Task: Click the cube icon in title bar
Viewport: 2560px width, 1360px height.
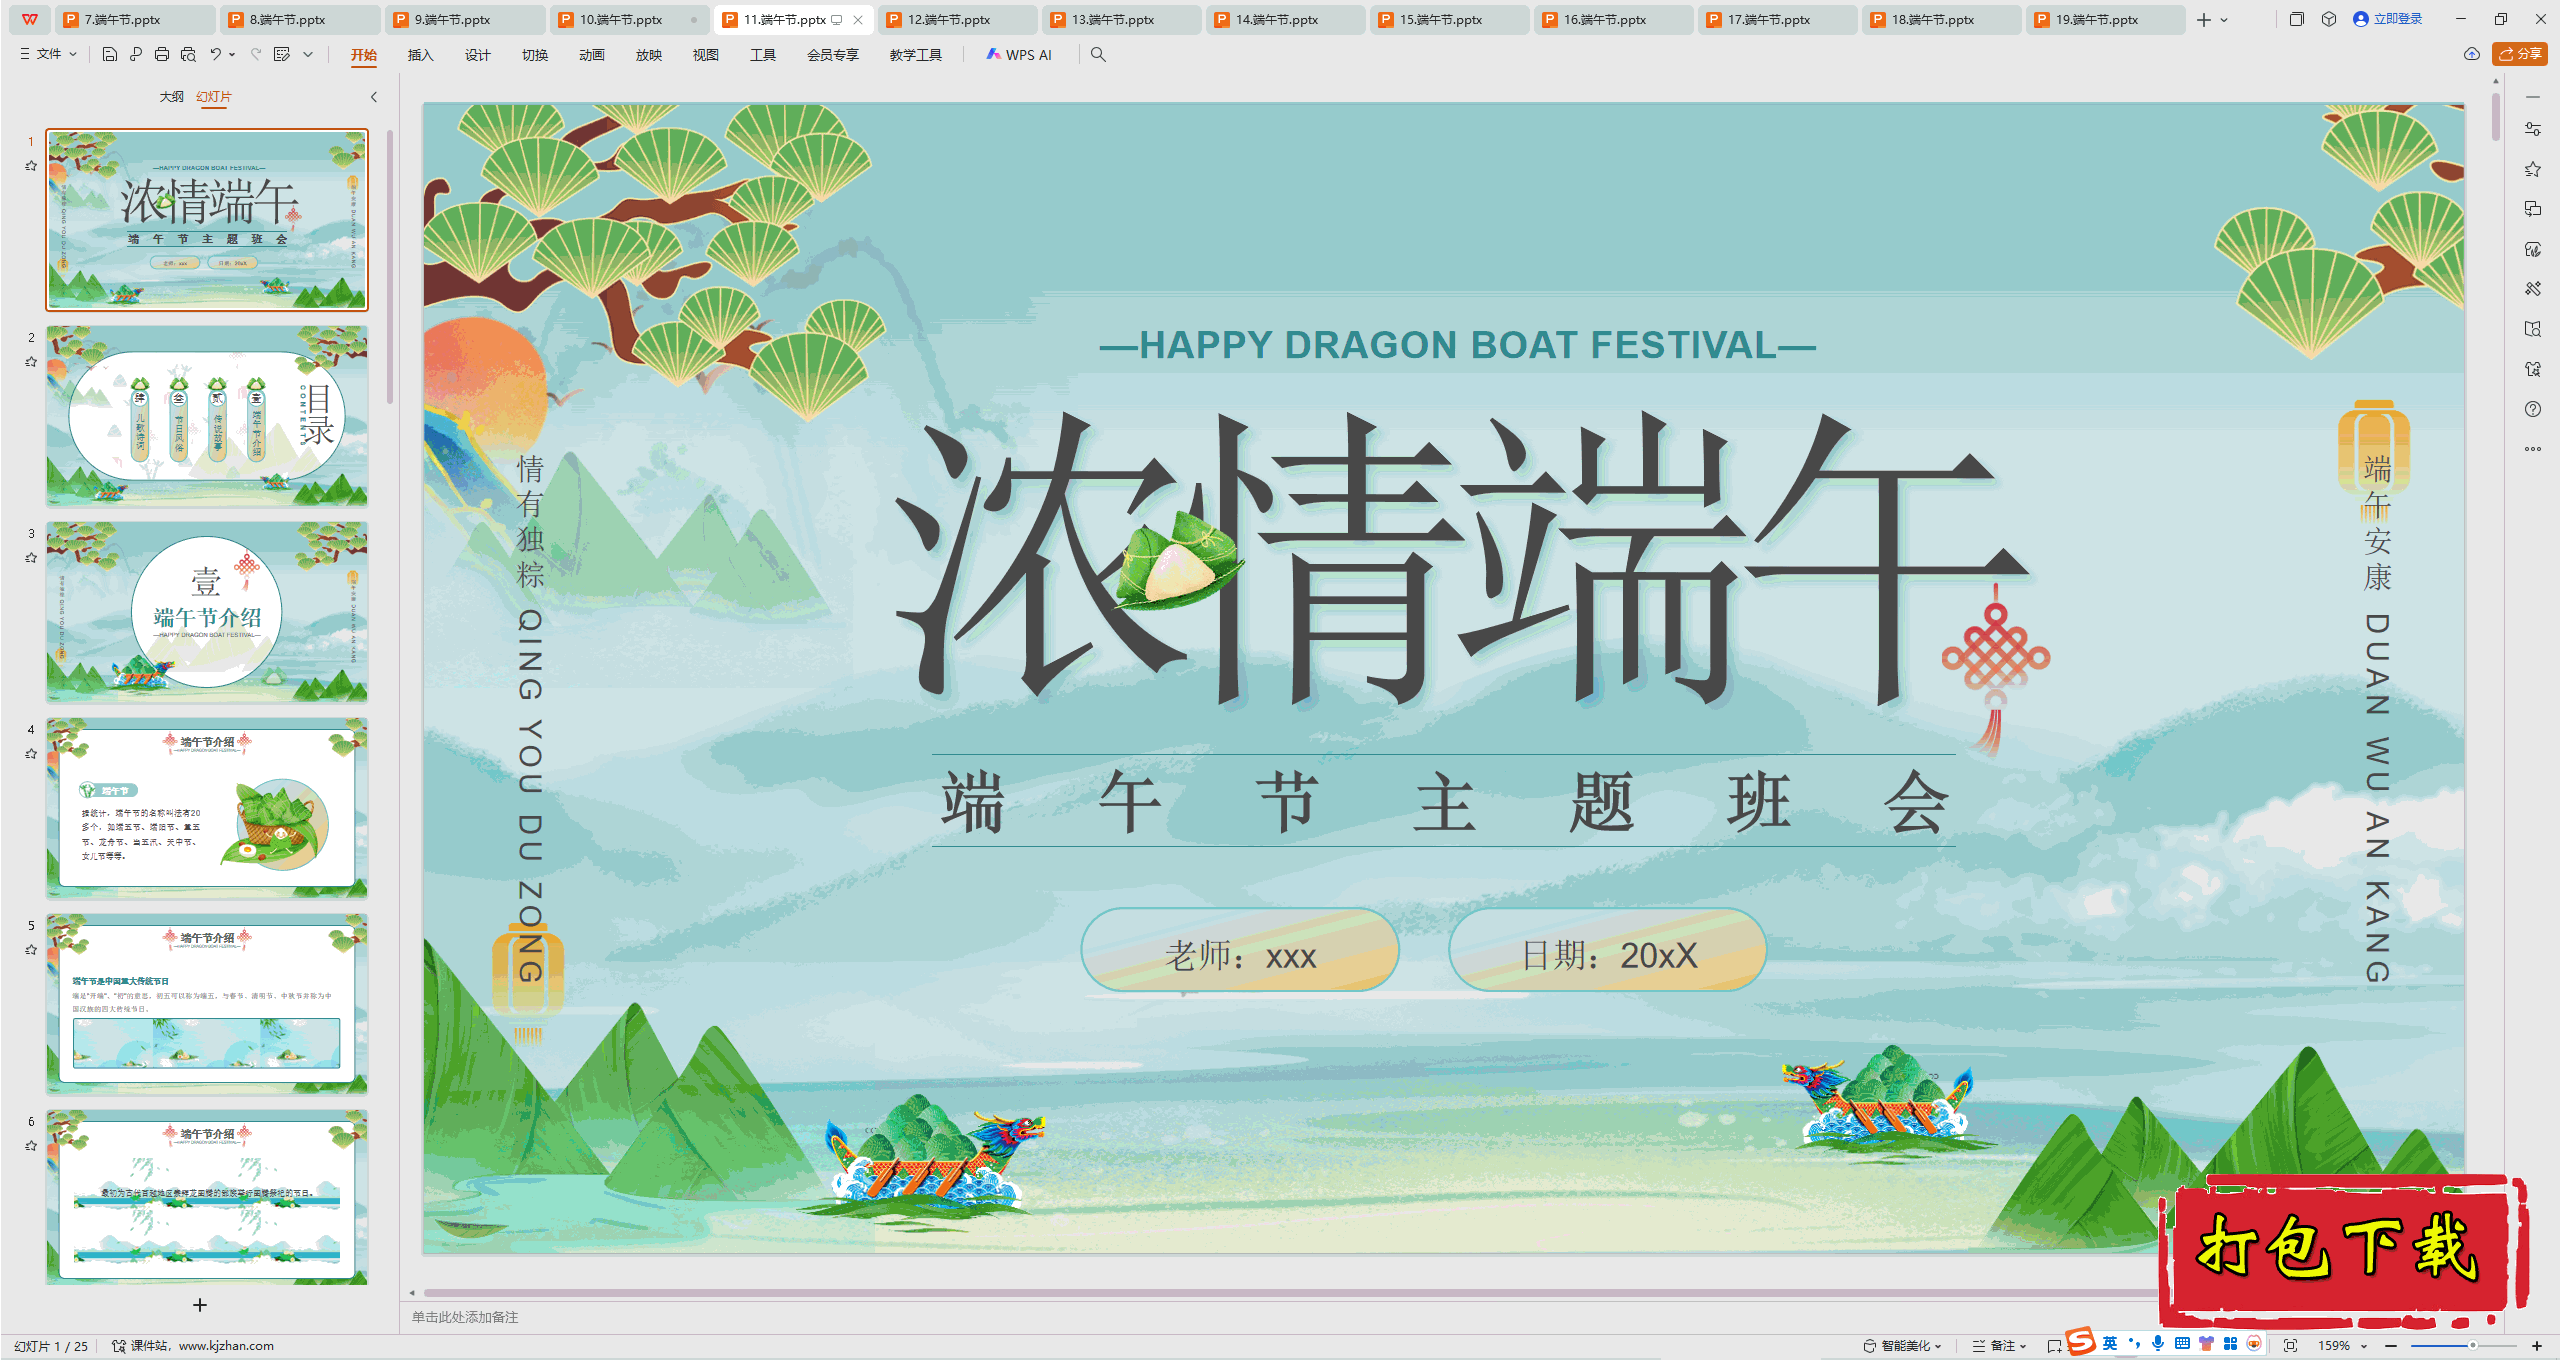Action: [2329, 19]
